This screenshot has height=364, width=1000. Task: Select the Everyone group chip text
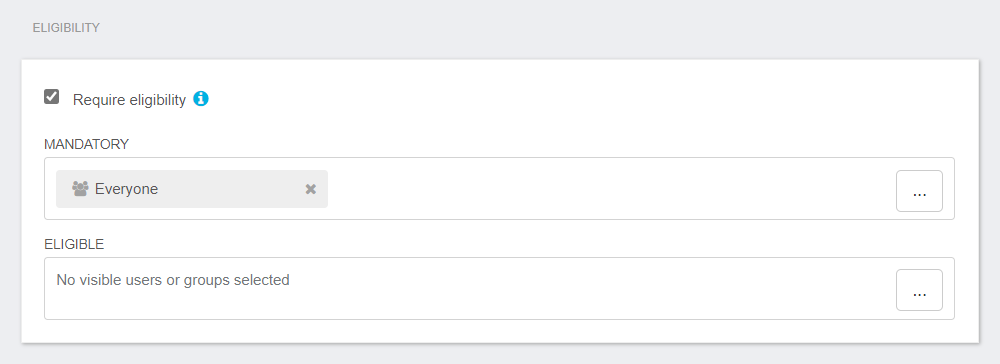tap(126, 189)
